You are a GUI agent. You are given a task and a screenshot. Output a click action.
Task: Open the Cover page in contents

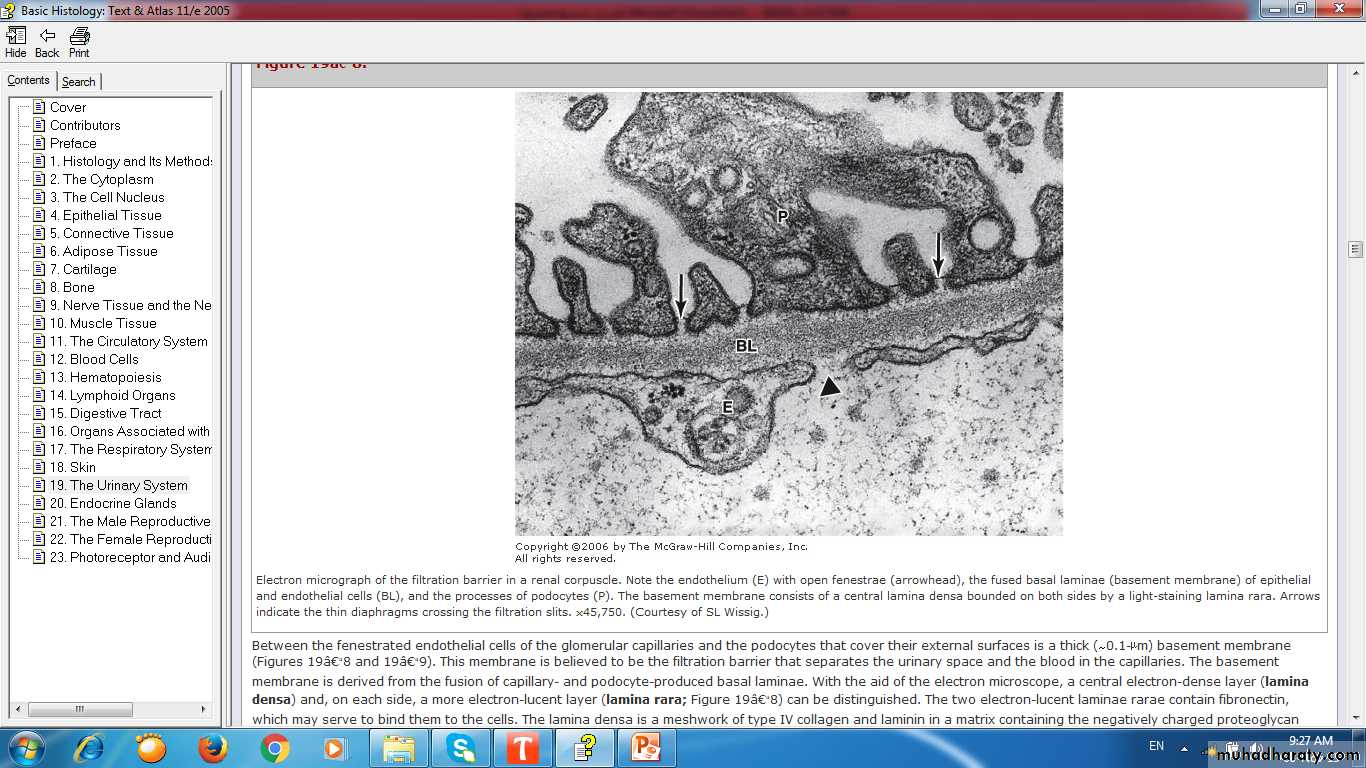coord(68,107)
